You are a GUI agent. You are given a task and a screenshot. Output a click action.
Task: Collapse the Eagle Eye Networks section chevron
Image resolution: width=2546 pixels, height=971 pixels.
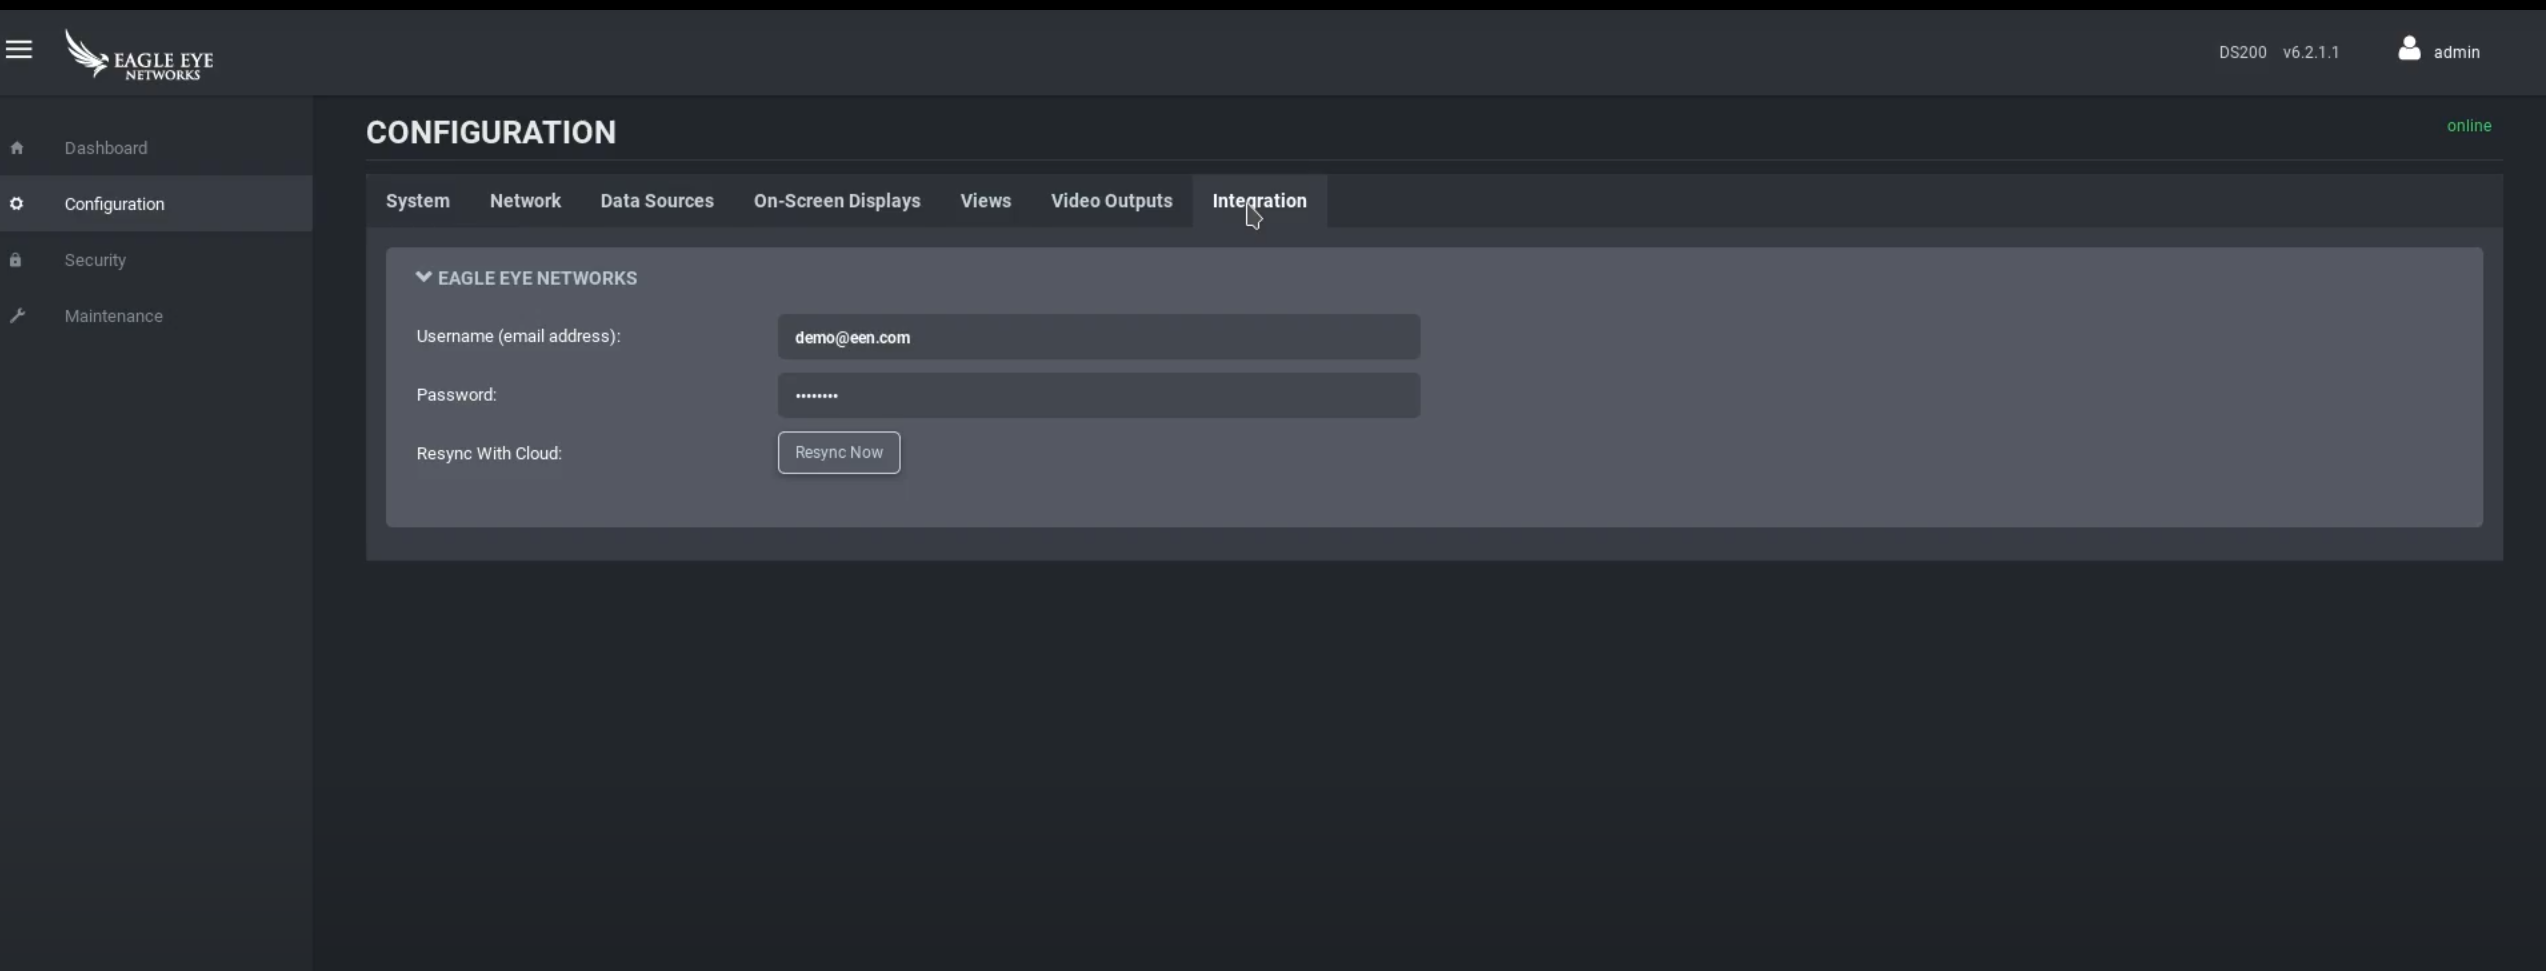[424, 277]
